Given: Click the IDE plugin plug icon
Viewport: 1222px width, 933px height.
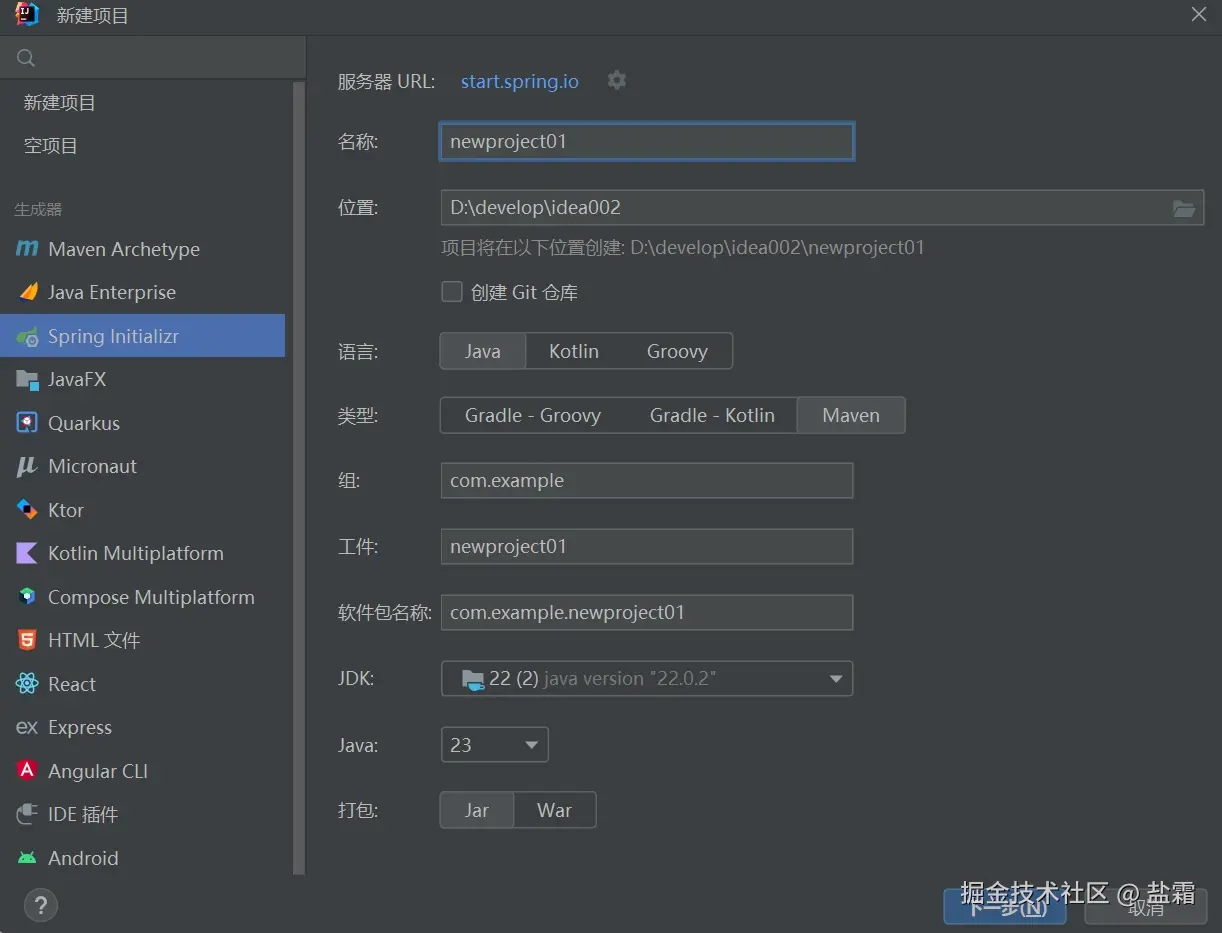Looking at the screenshot, I should tap(27, 814).
